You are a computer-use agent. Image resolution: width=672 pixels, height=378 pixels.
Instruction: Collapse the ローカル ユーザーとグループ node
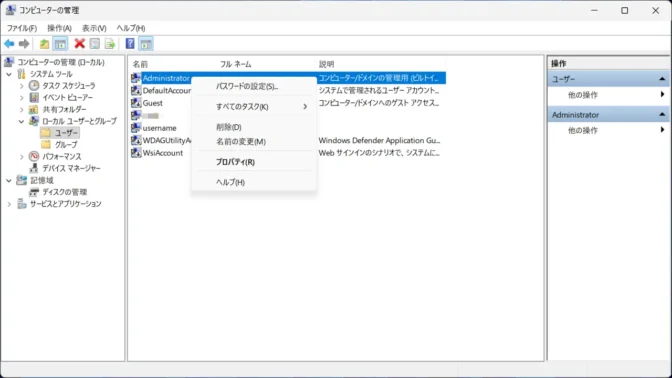21,121
